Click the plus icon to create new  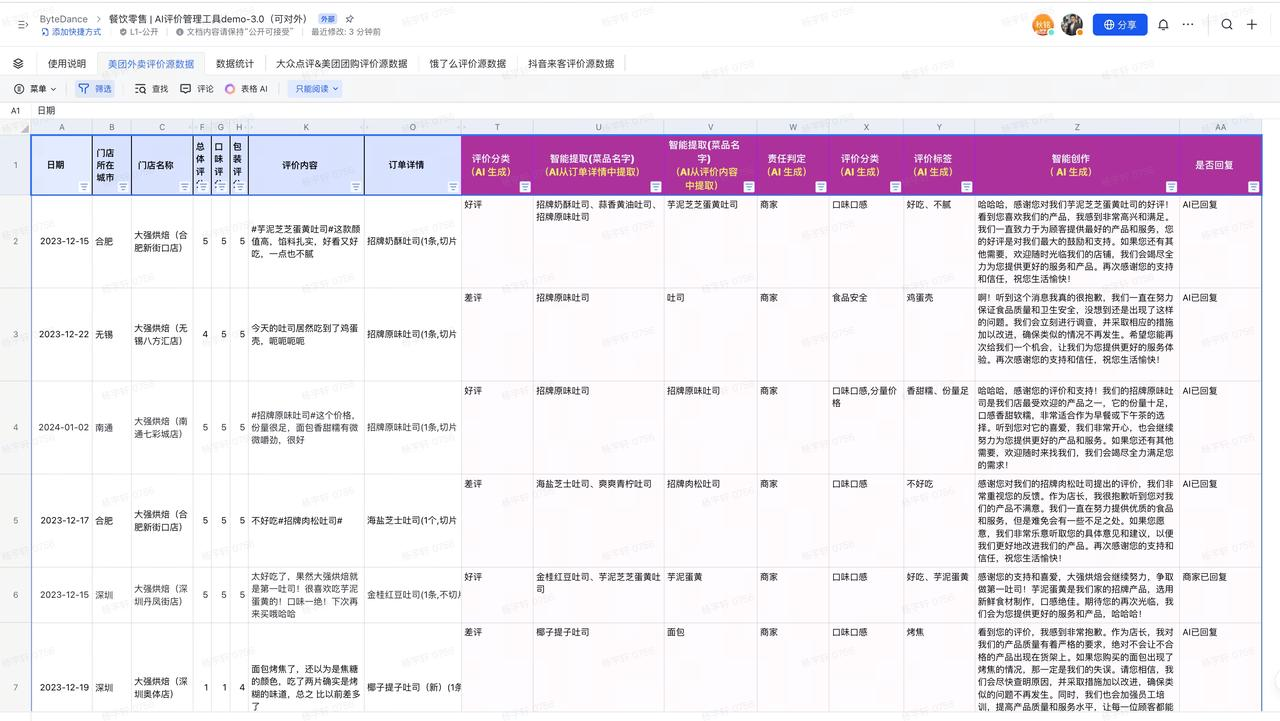(1252, 25)
